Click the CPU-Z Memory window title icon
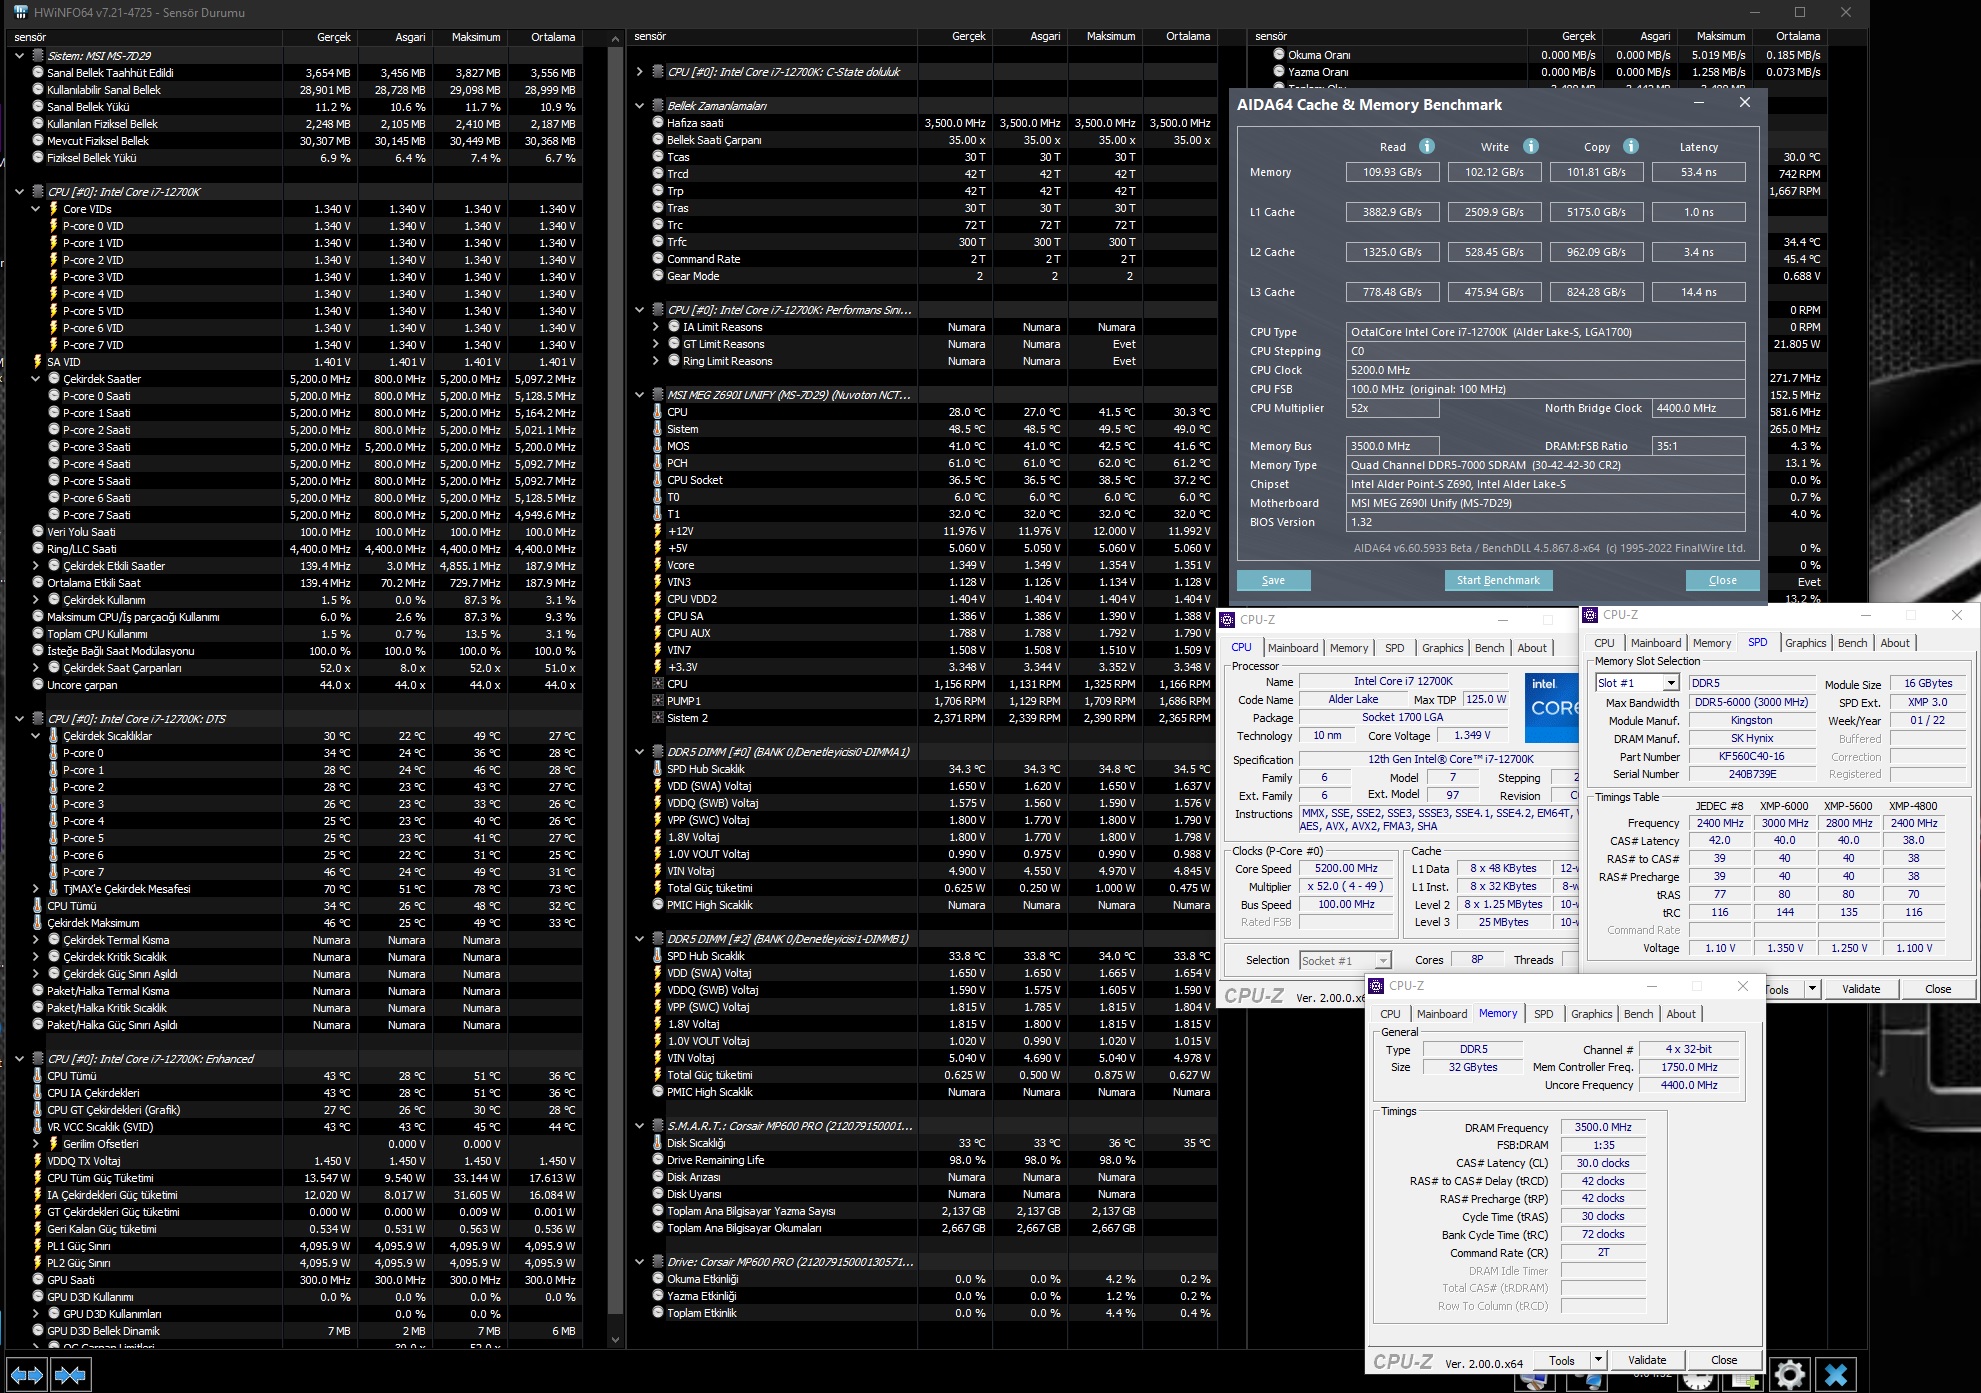 (x=1377, y=986)
